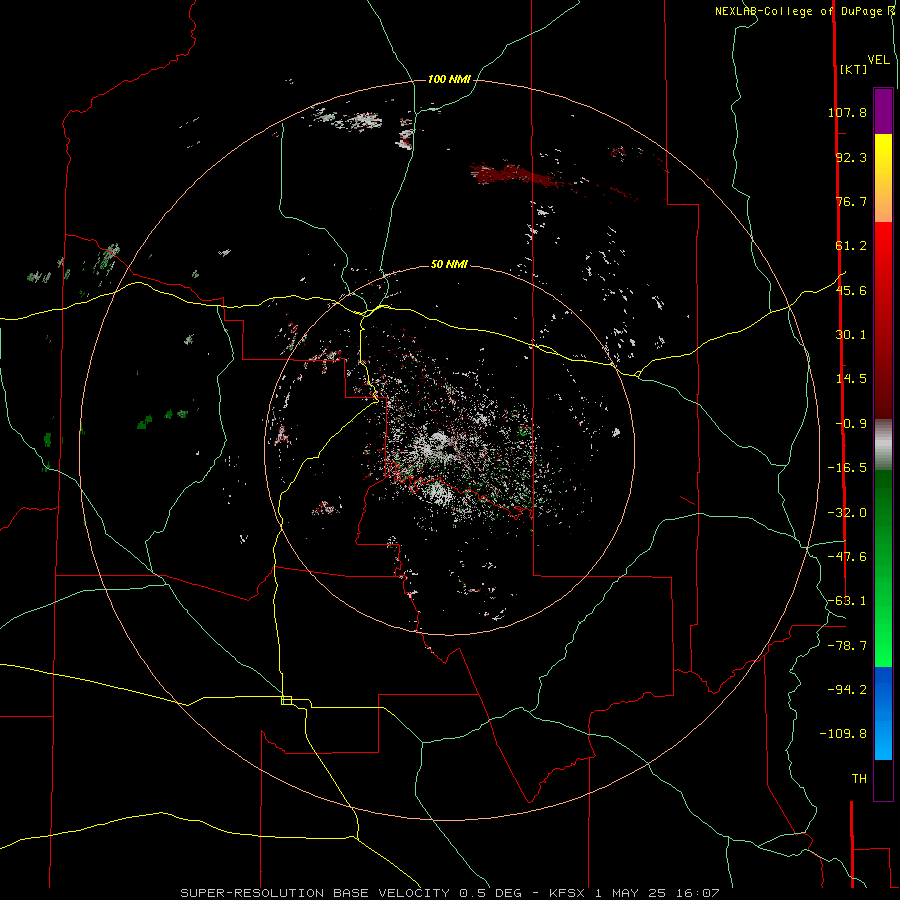Select the -94.2 legend value
The image size is (900, 900).
[x=847, y=690]
